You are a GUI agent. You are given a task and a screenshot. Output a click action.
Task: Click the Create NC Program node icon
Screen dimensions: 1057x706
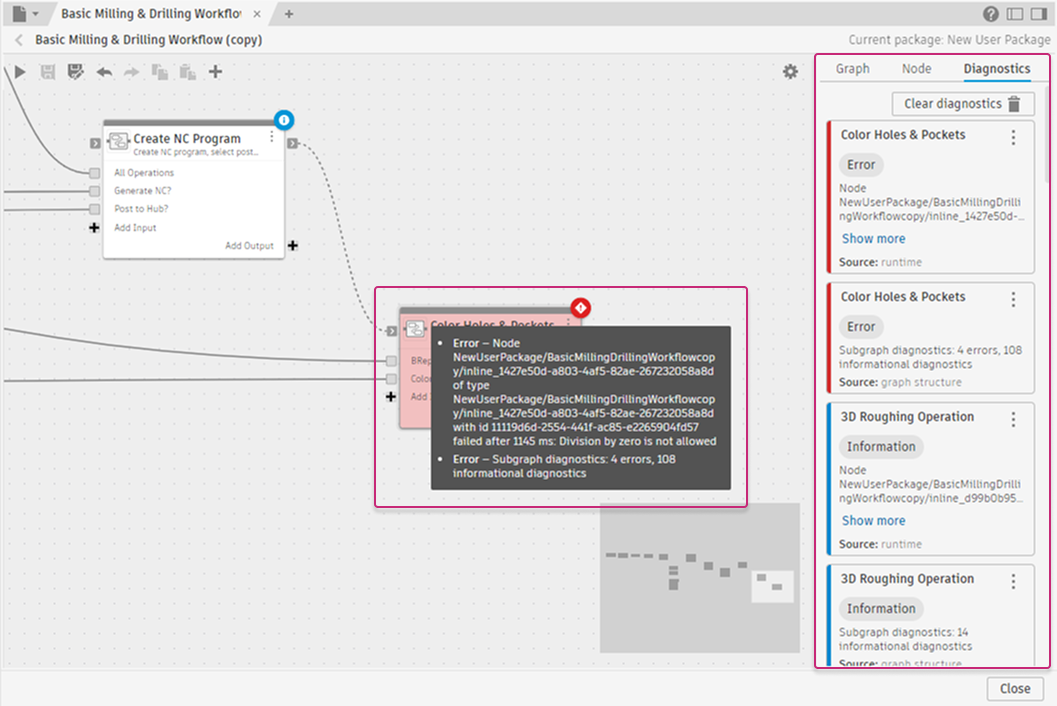119,141
